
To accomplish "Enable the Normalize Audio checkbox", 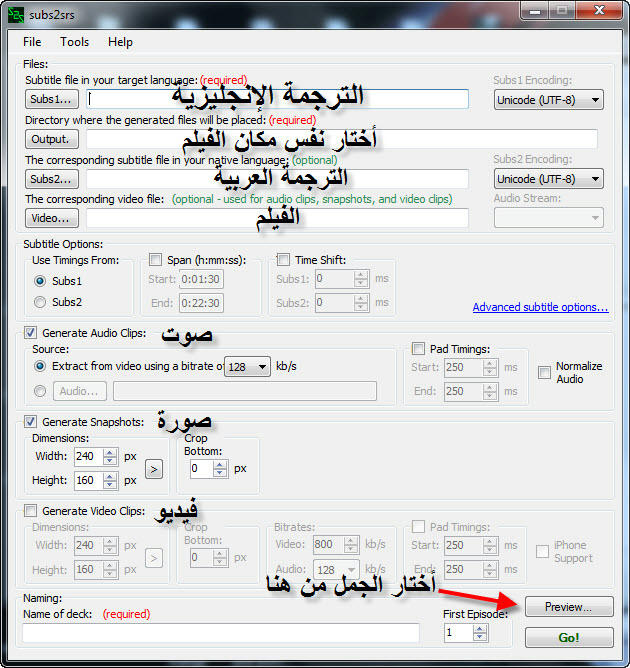I will click(x=544, y=372).
